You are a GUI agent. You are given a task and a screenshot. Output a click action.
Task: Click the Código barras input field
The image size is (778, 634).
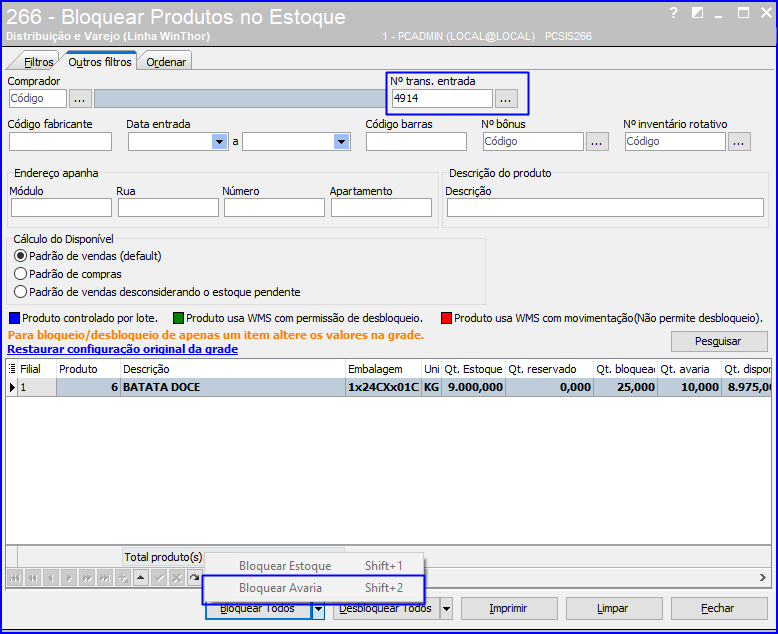416,142
